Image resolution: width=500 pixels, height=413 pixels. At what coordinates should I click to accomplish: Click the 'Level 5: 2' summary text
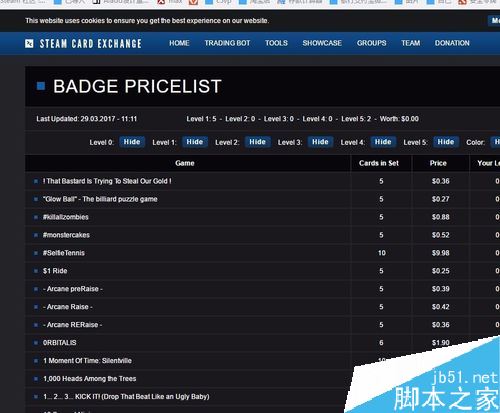(356, 119)
